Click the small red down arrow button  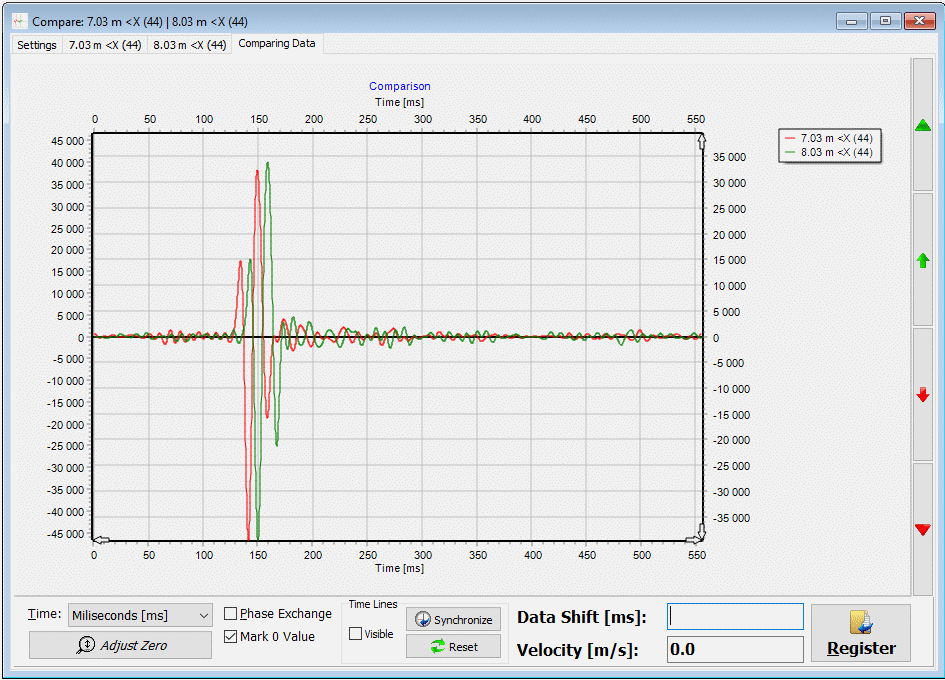point(922,395)
